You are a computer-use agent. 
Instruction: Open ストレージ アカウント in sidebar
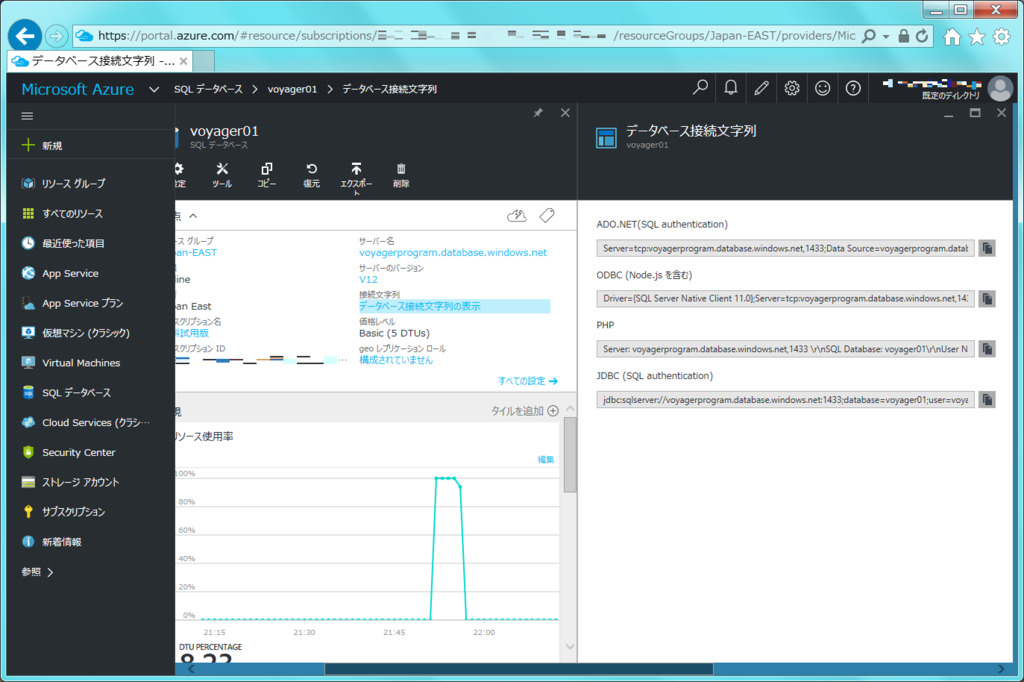(x=88, y=482)
